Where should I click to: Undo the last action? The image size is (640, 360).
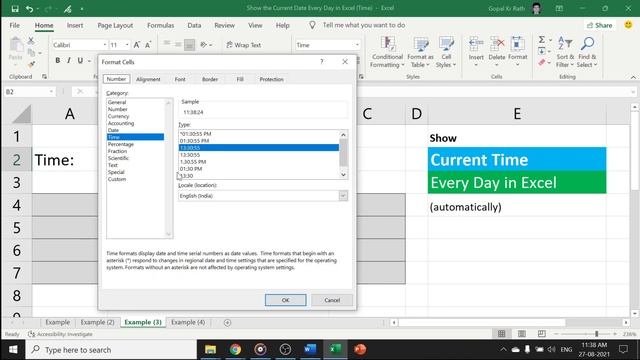[29, 9]
